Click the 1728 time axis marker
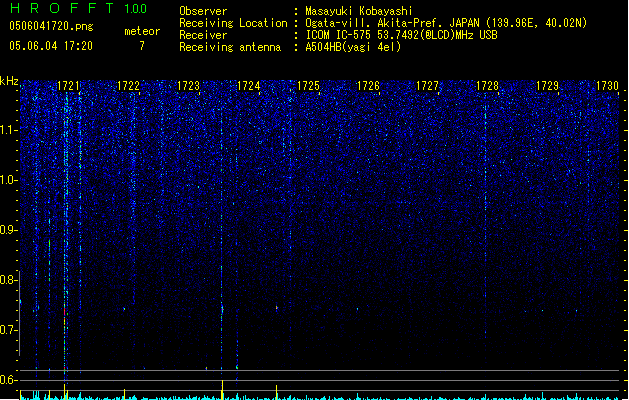This screenshot has height=400, width=629. point(487,86)
